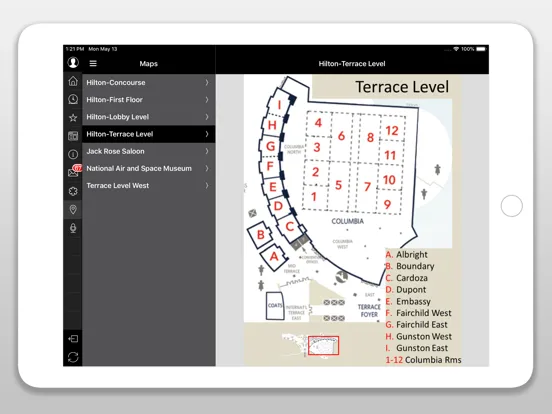Tap 'COLUMBIA' label on the map
This screenshot has height=414, width=552.
(347, 221)
